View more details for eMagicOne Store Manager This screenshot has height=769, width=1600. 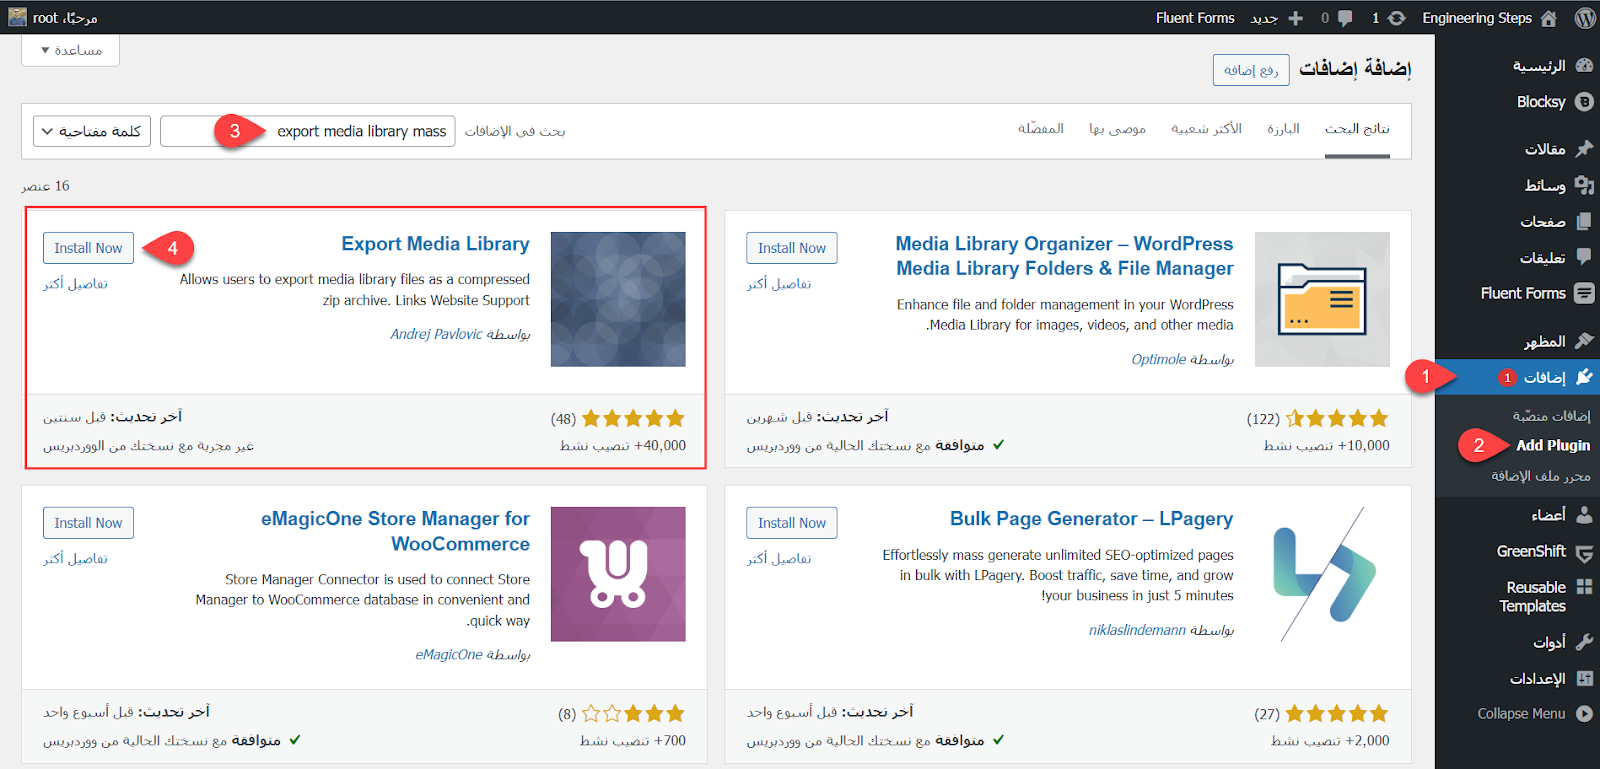[x=75, y=559]
